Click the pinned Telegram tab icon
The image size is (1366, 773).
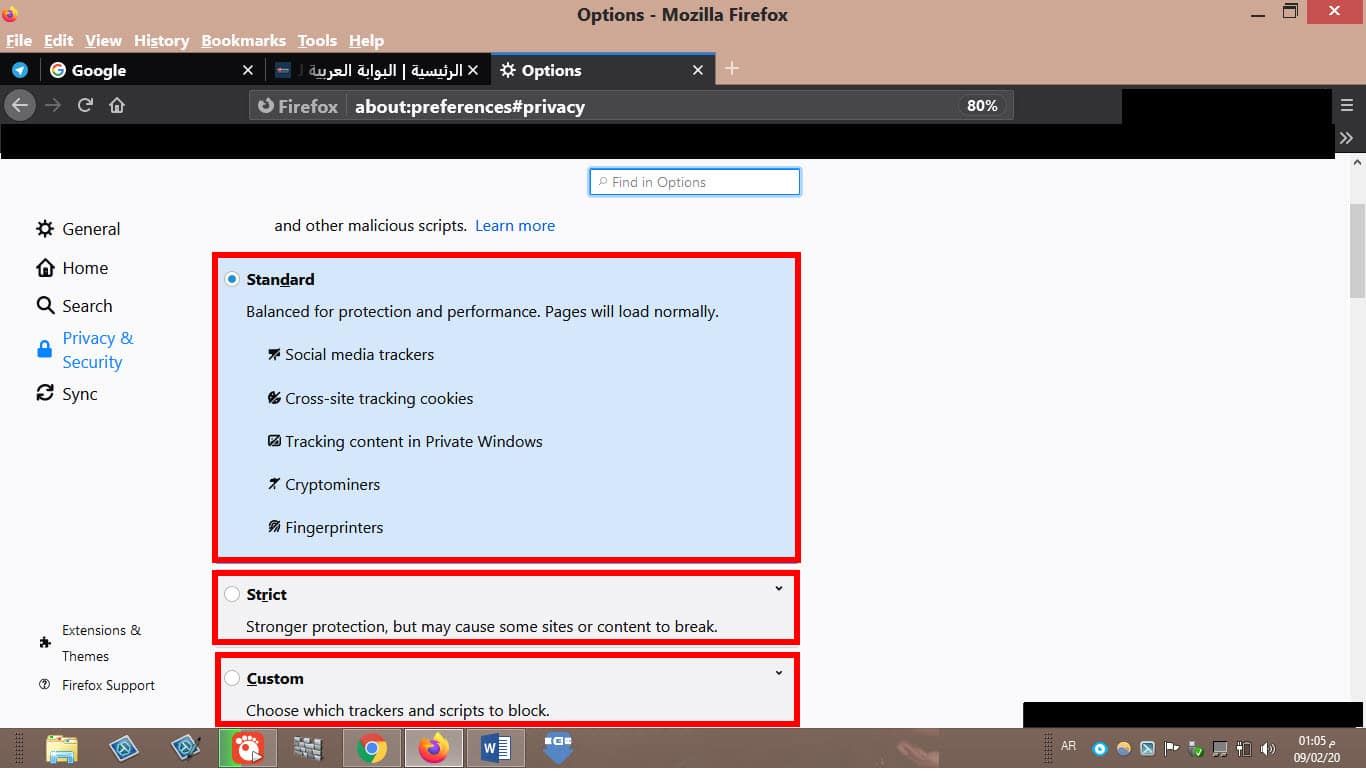point(19,70)
